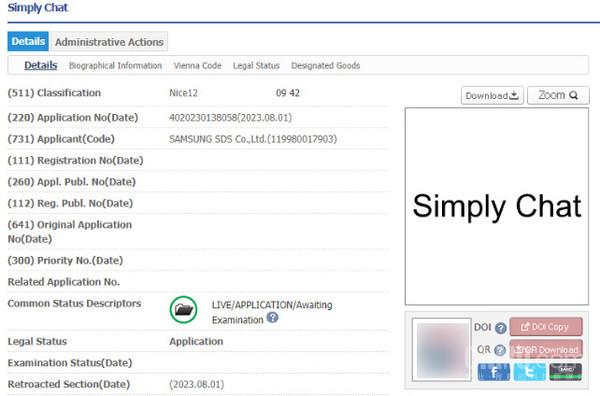Click the (511) Classification label
600x396 pixels.
tap(54, 93)
